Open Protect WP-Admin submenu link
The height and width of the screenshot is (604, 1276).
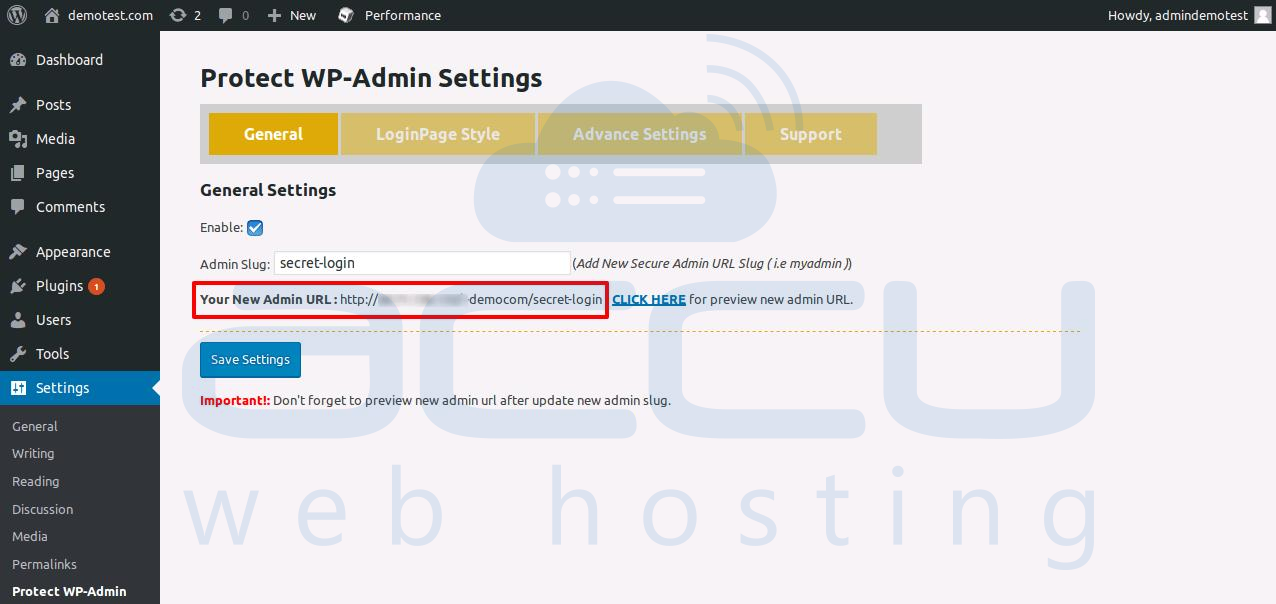(70, 592)
